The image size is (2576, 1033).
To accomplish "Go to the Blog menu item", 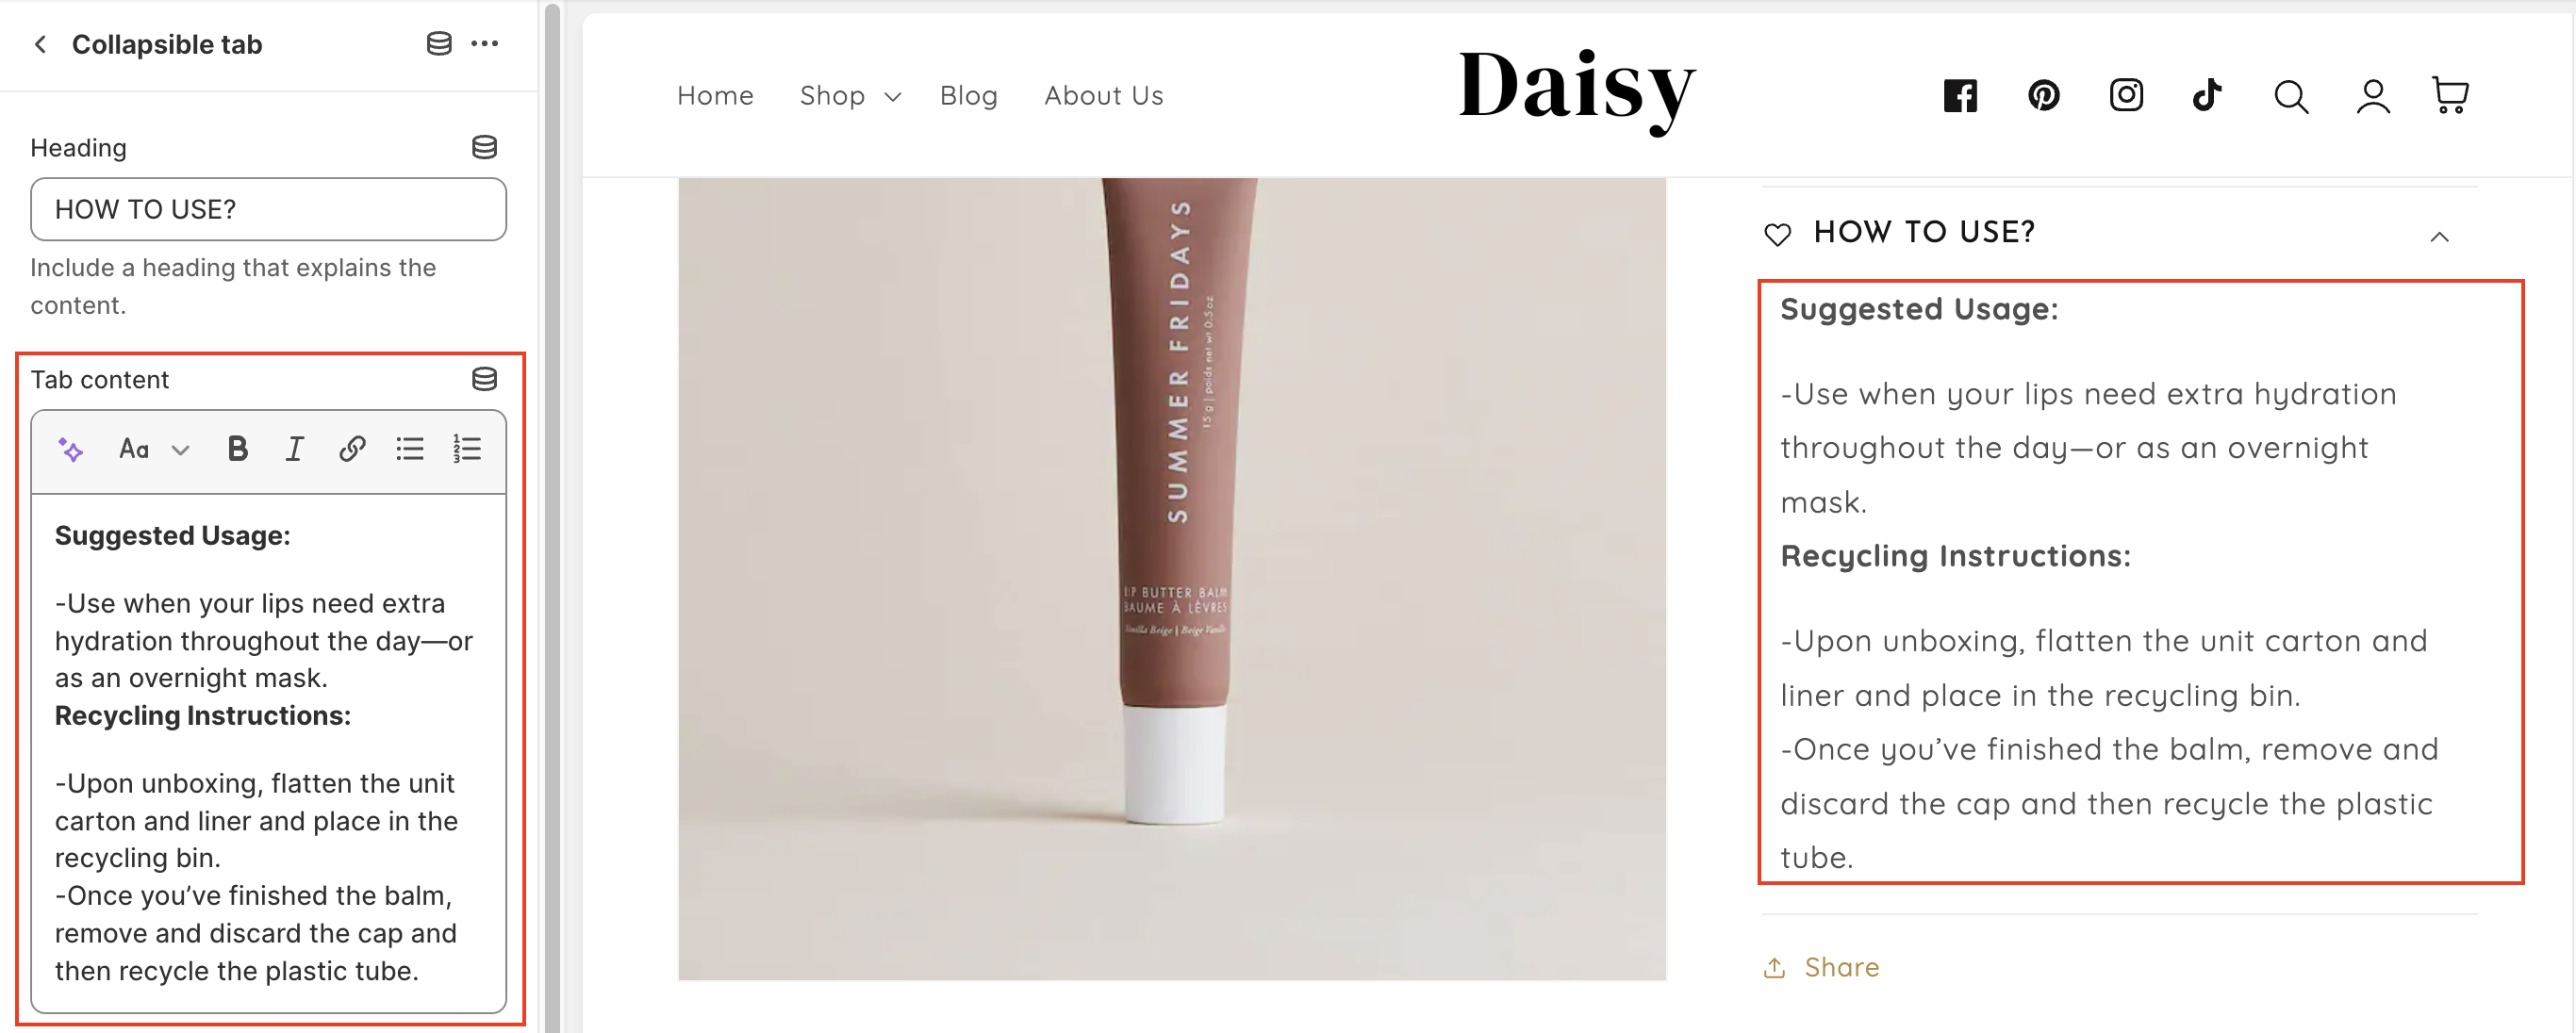I will pos(968,96).
